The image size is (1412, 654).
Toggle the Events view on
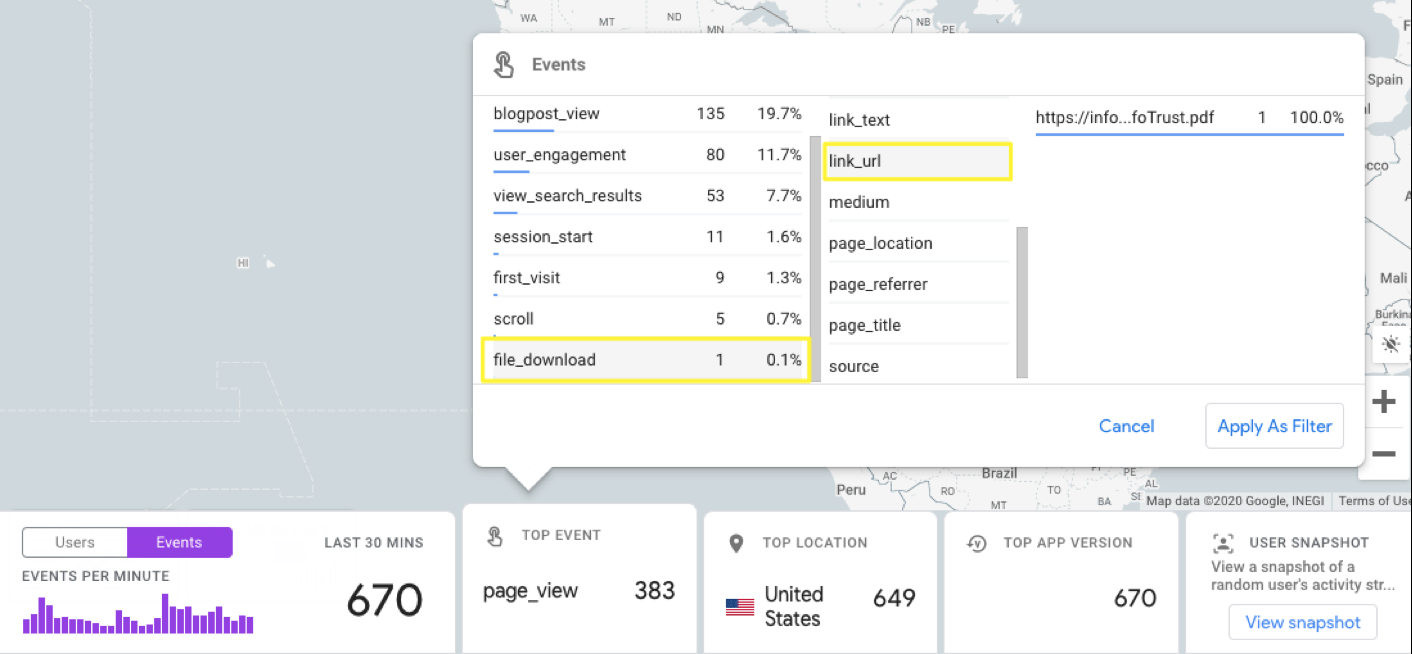[179, 541]
